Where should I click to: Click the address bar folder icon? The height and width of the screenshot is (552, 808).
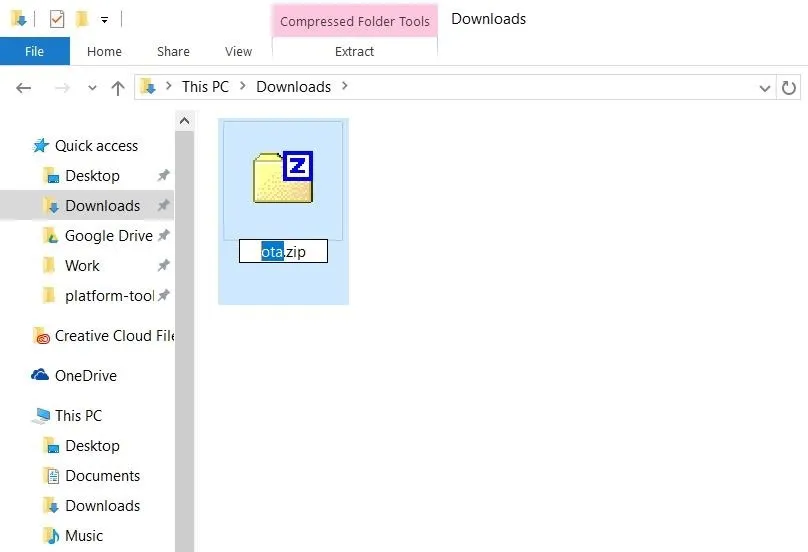coord(148,87)
